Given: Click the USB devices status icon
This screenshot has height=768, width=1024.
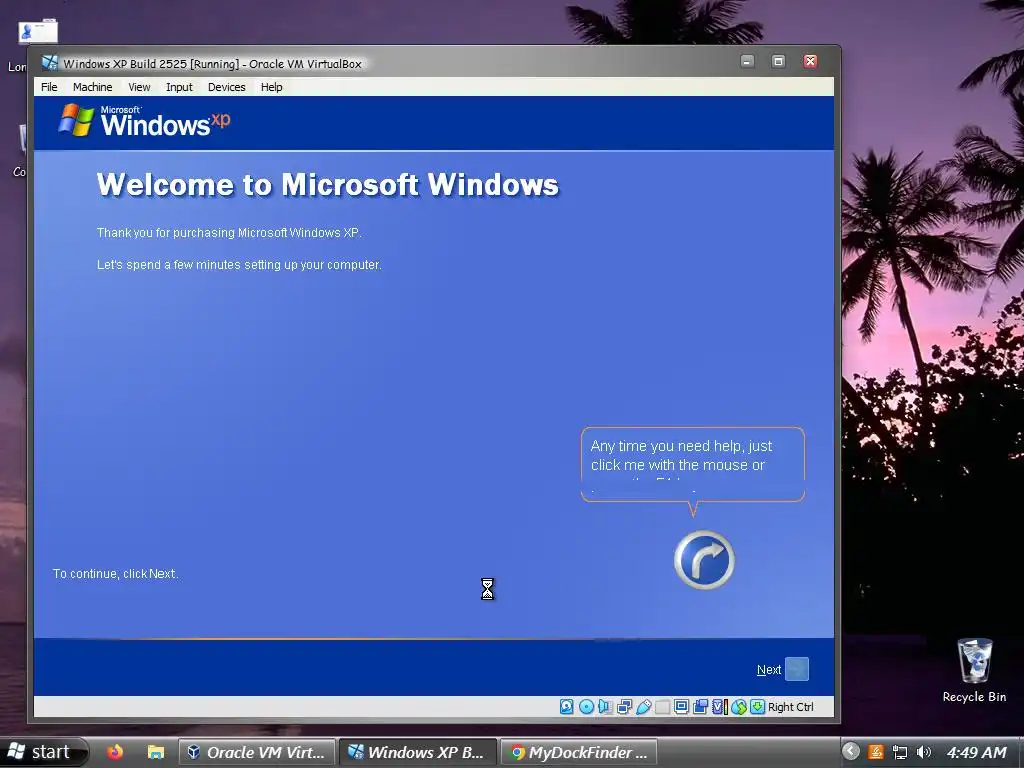Looking at the screenshot, I should (x=643, y=707).
